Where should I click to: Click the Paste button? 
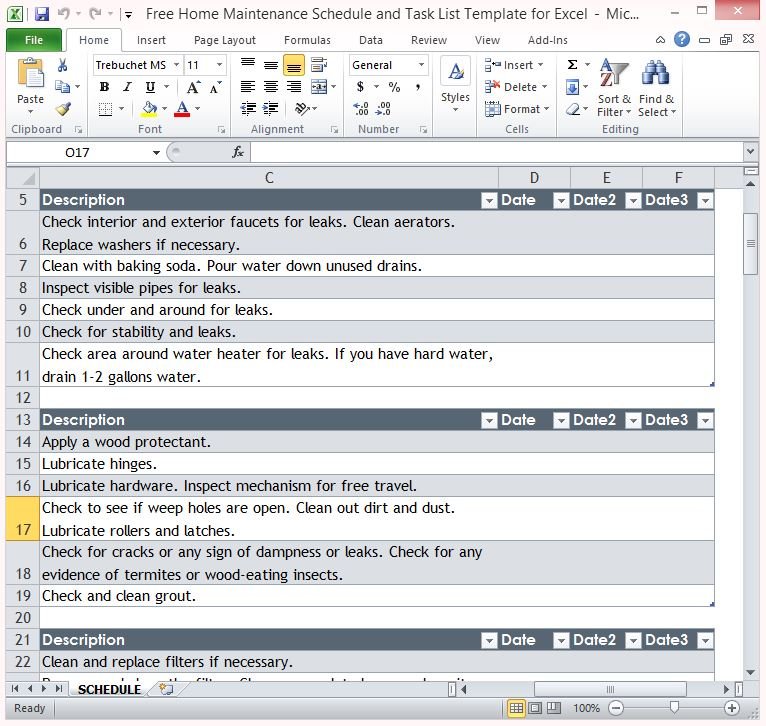coord(31,83)
